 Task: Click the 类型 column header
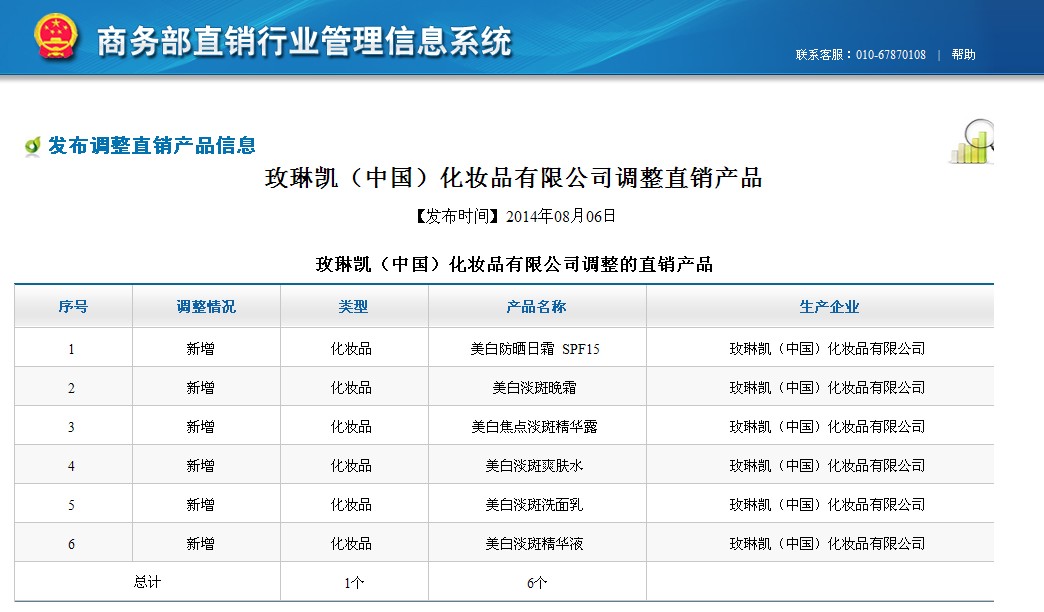pos(353,306)
